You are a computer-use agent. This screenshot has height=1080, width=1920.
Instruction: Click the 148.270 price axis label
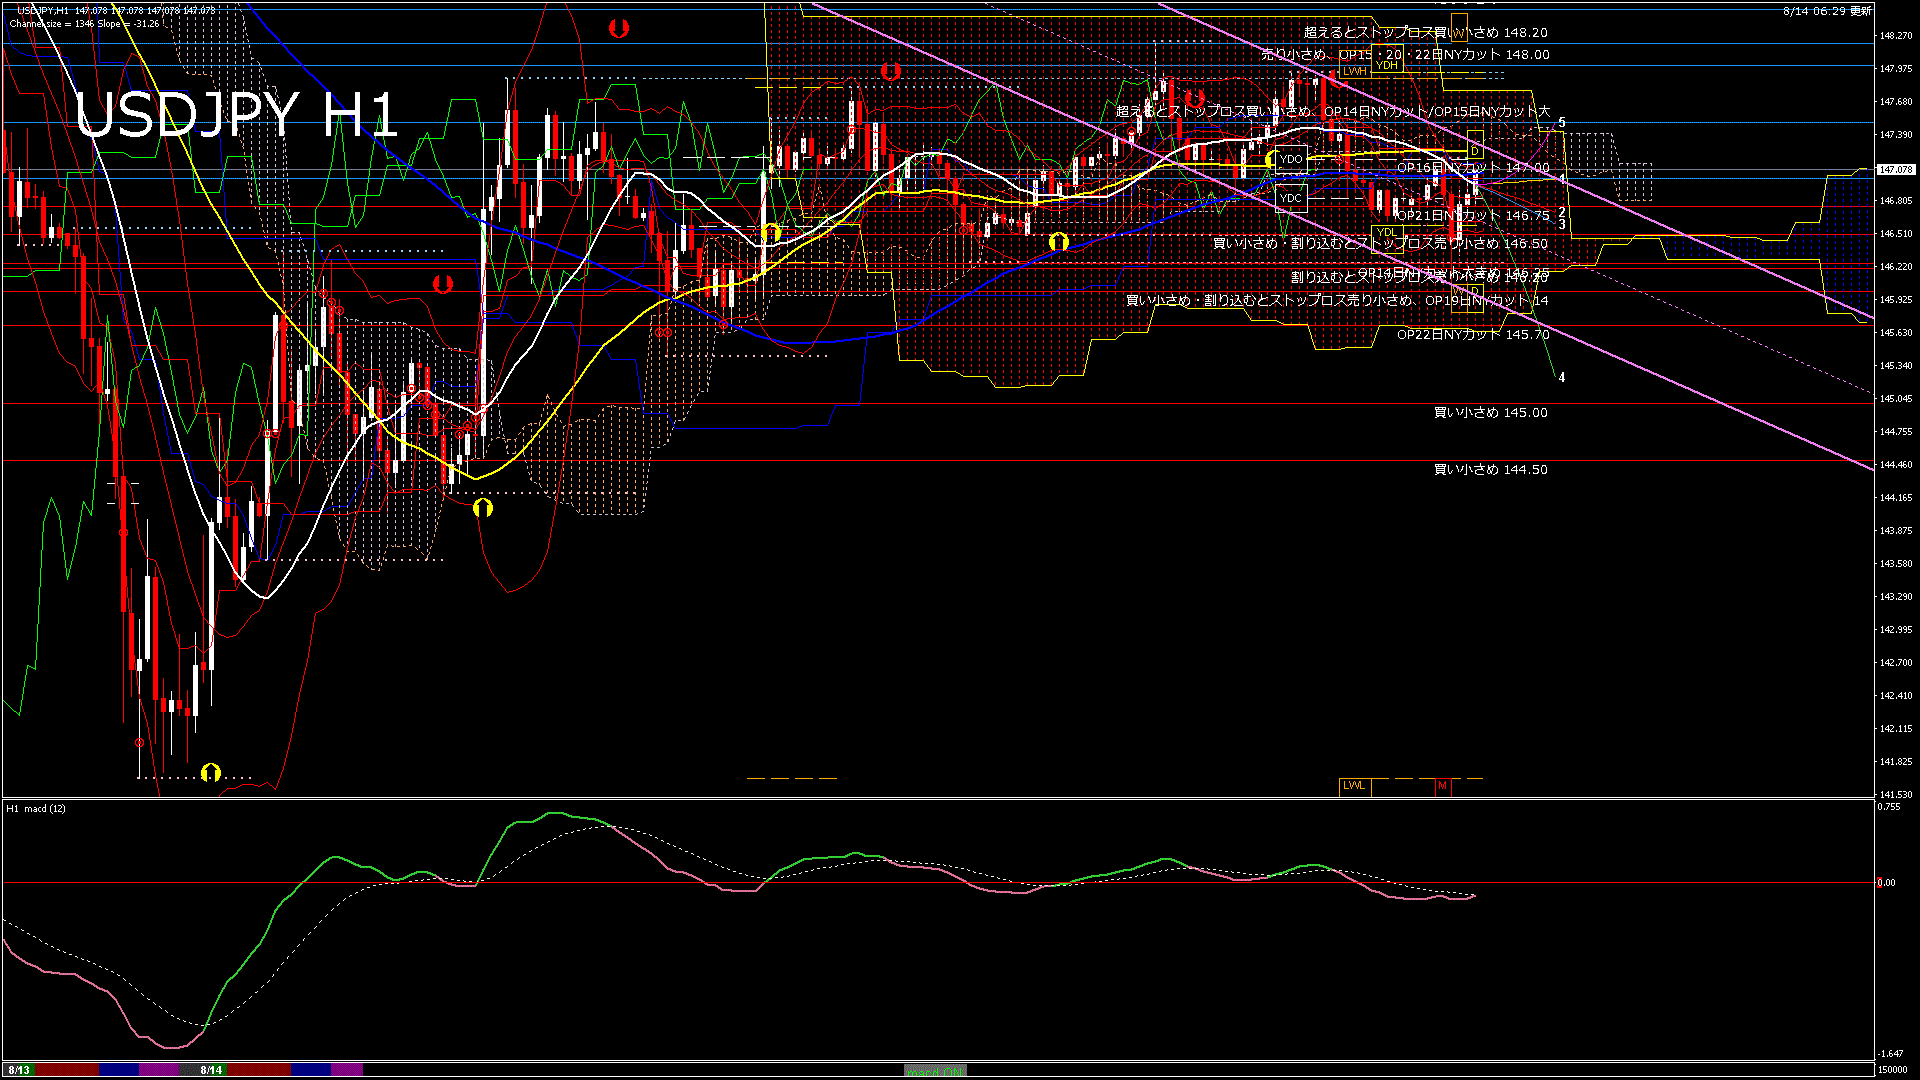click(x=1896, y=35)
